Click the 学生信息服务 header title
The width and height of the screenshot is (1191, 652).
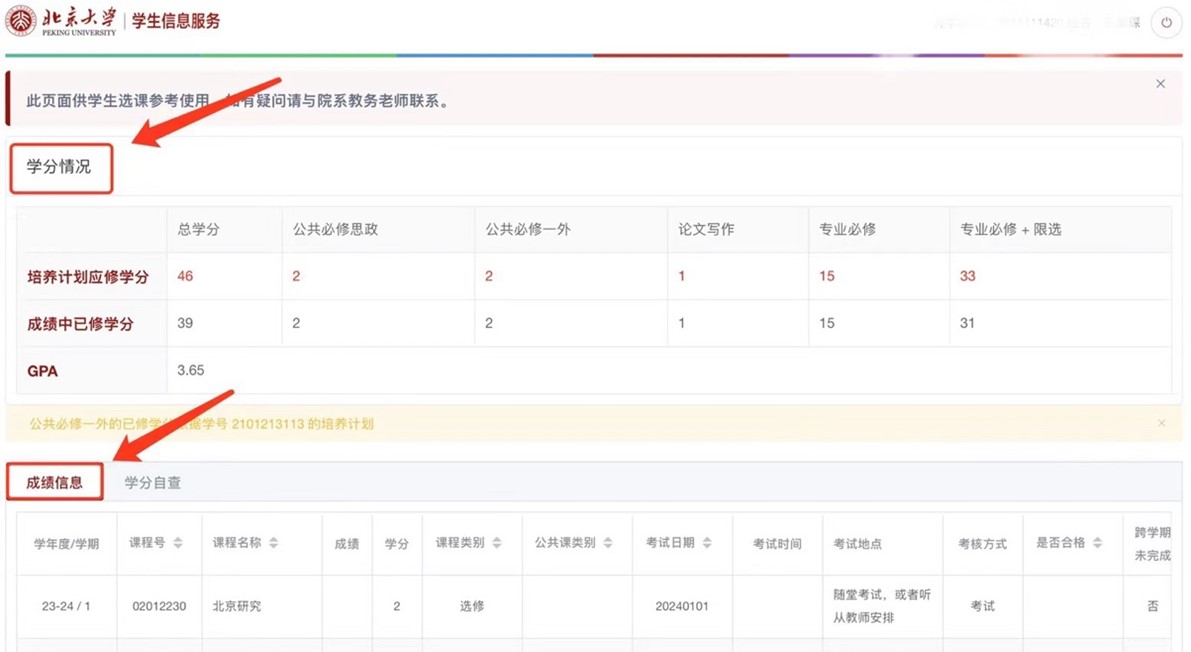[x=176, y=21]
